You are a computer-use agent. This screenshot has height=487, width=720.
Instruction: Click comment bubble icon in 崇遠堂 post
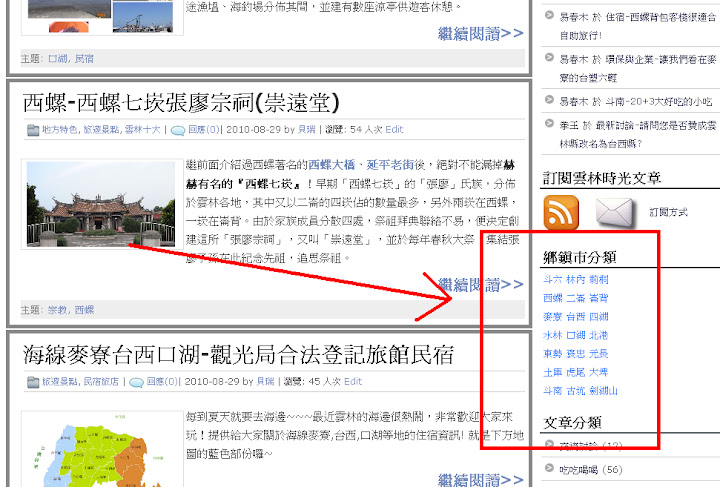(177, 130)
